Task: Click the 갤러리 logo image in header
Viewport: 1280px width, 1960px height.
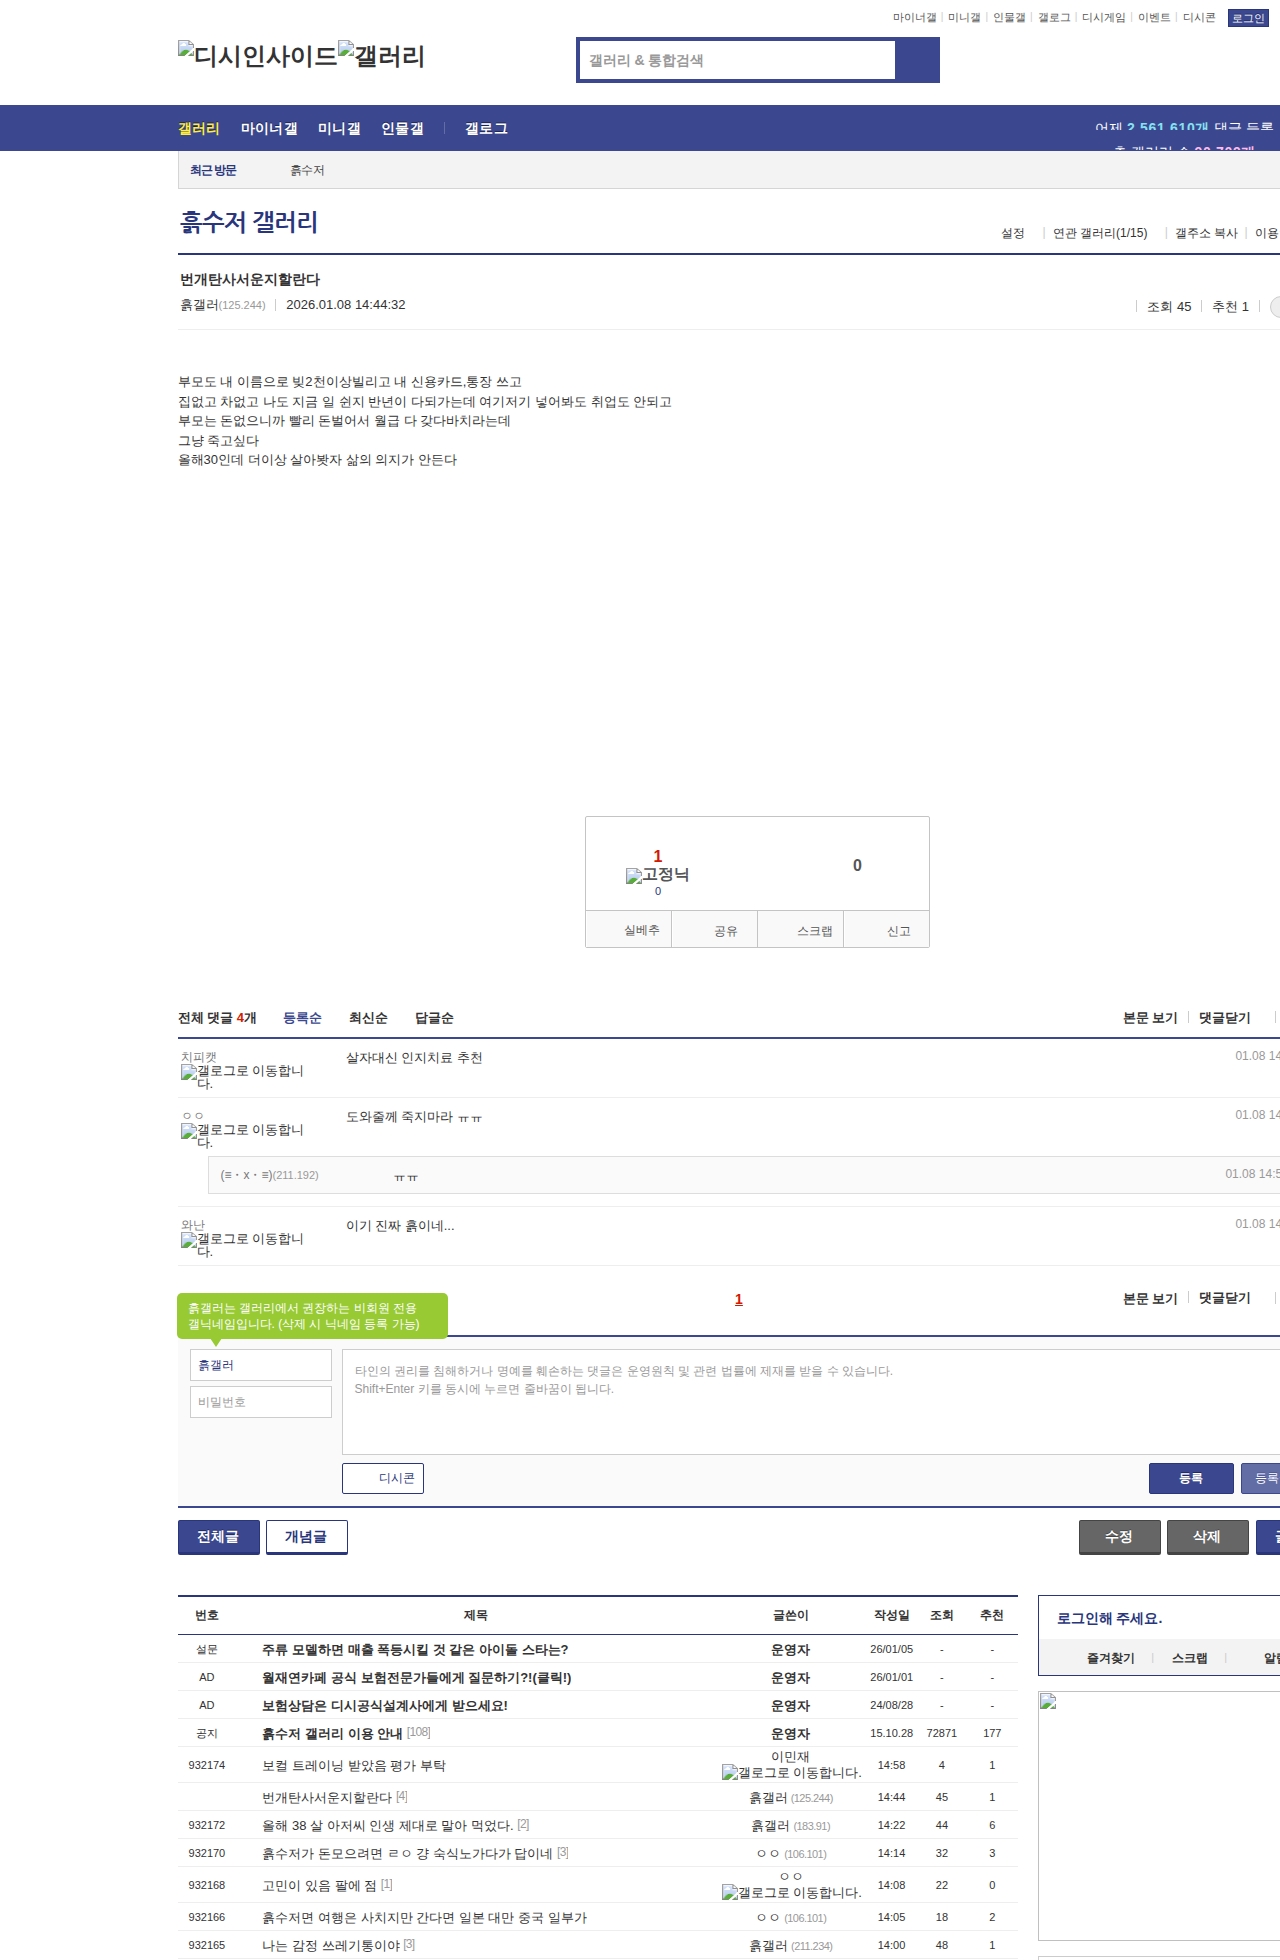Action: coord(381,56)
